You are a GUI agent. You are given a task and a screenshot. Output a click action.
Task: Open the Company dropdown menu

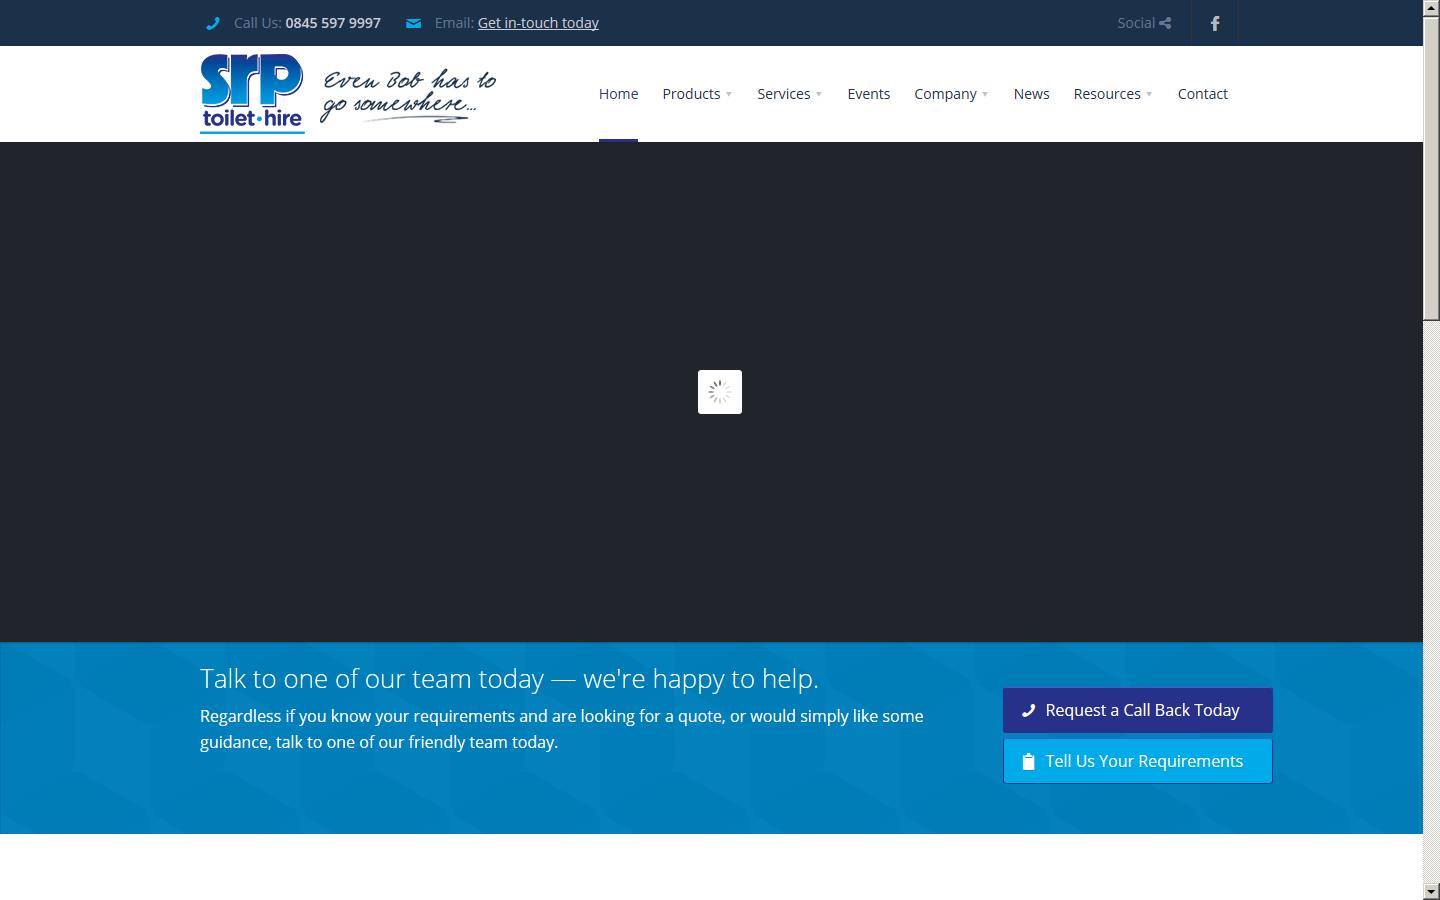tap(951, 94)
